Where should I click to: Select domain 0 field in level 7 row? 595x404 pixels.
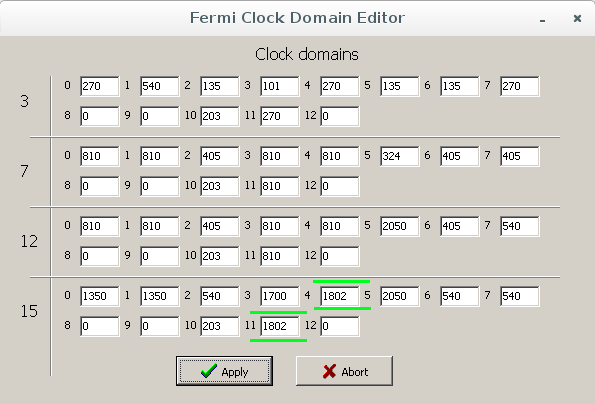point(100,156)
